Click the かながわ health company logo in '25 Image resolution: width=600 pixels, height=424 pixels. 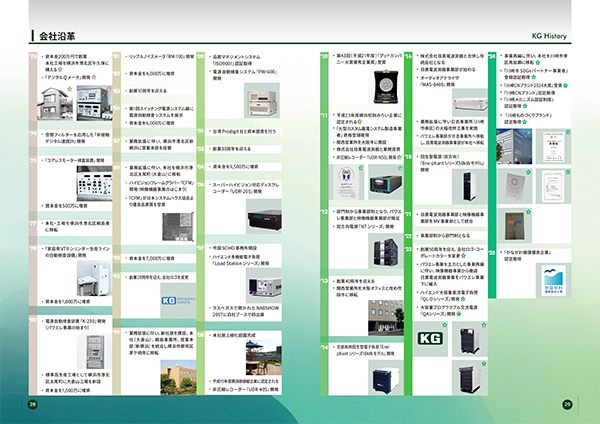coord(553,280)
